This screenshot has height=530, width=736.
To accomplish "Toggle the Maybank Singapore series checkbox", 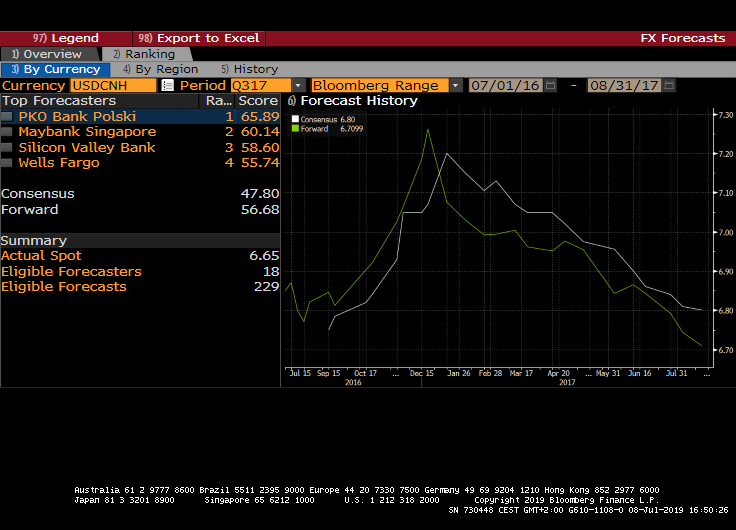I will (8, 132).
